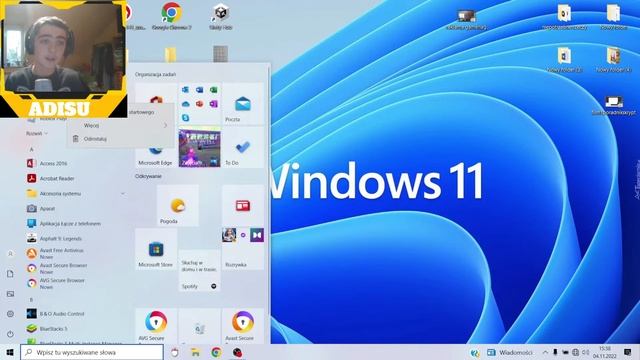This screenshot has height=360, width=640.
Task: Open Skype small tile in Office group
Action: tap(185, 118)
